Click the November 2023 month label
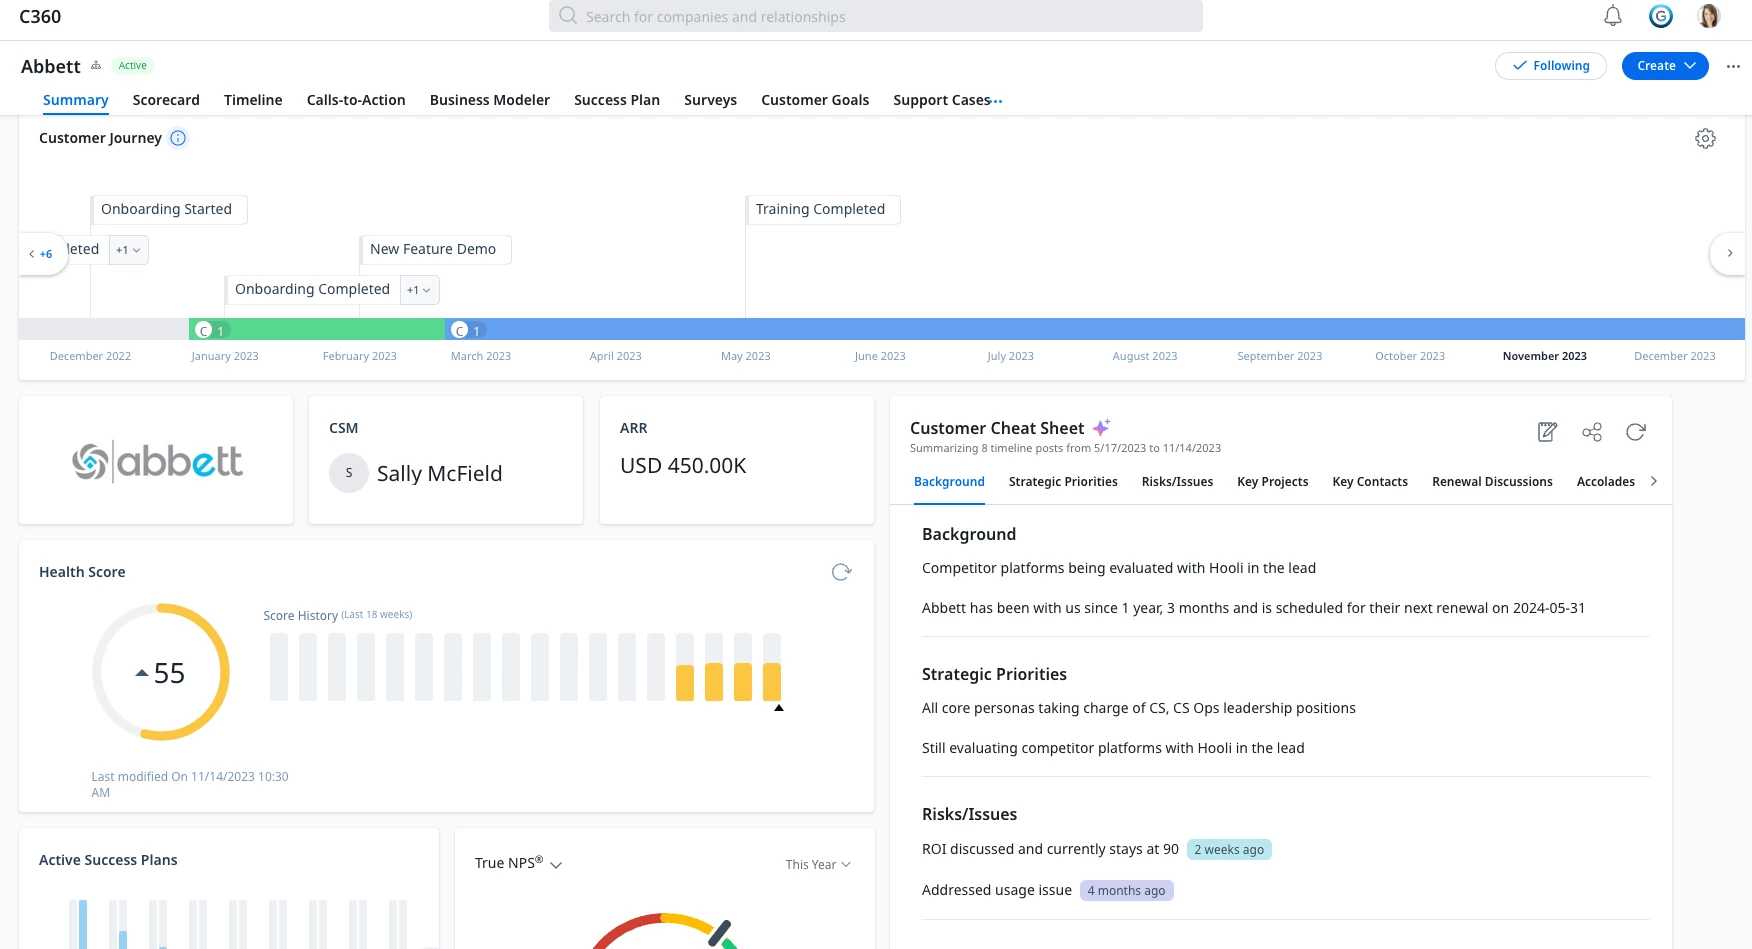 (x=1544, y=356)
